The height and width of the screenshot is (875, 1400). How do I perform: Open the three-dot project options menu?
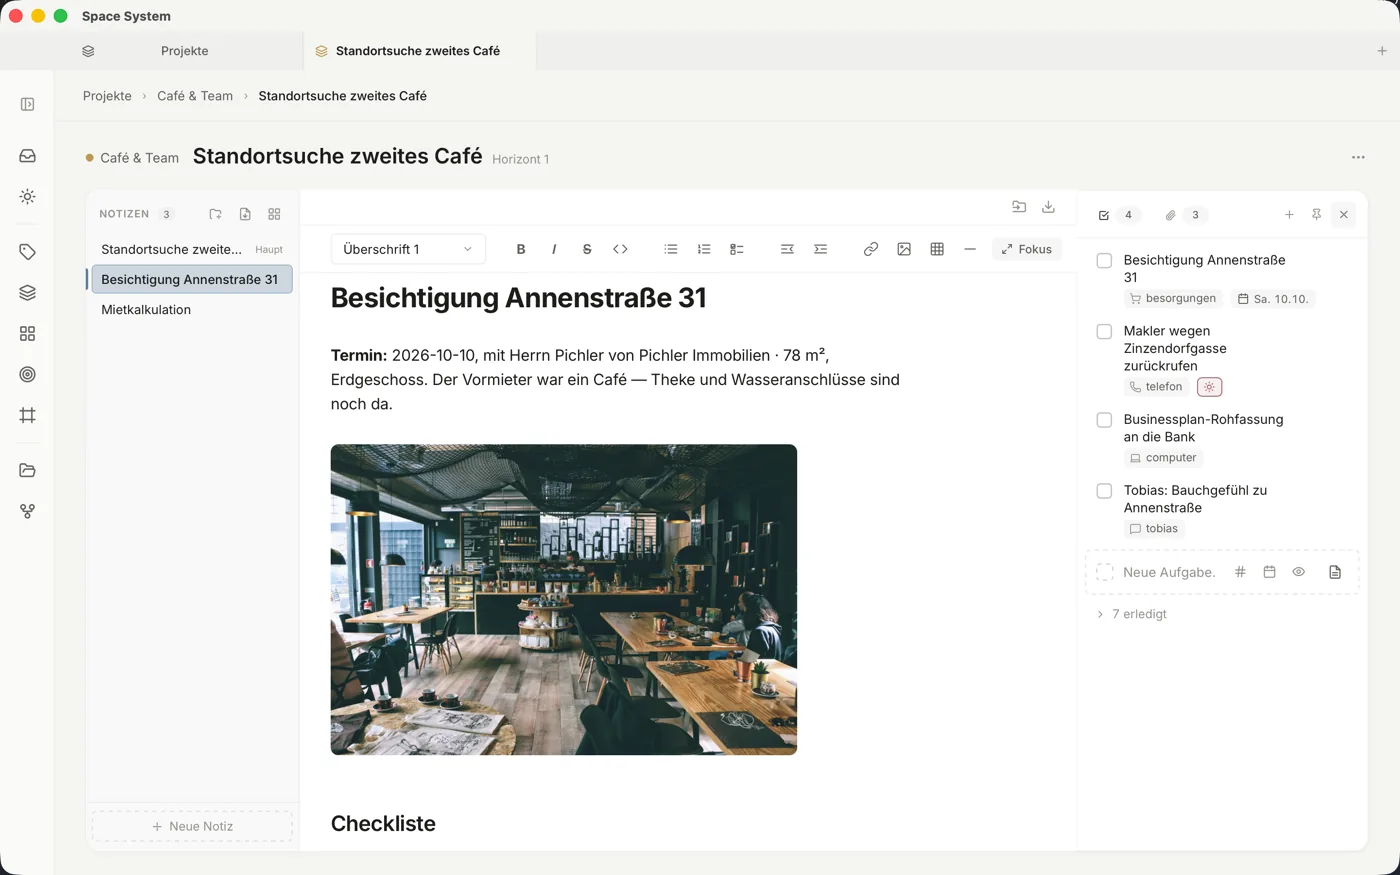pyautogui.click(x=1358, y=157)
